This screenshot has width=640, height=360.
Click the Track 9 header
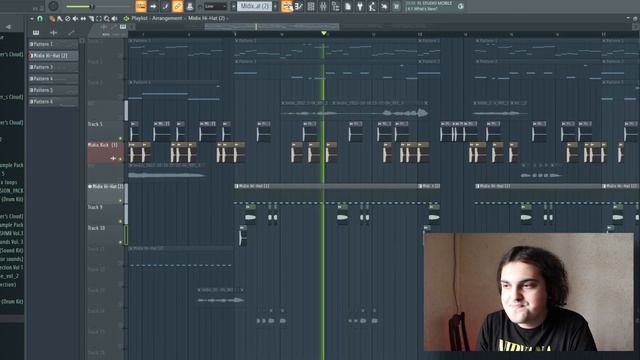click(x=105, y=214)
